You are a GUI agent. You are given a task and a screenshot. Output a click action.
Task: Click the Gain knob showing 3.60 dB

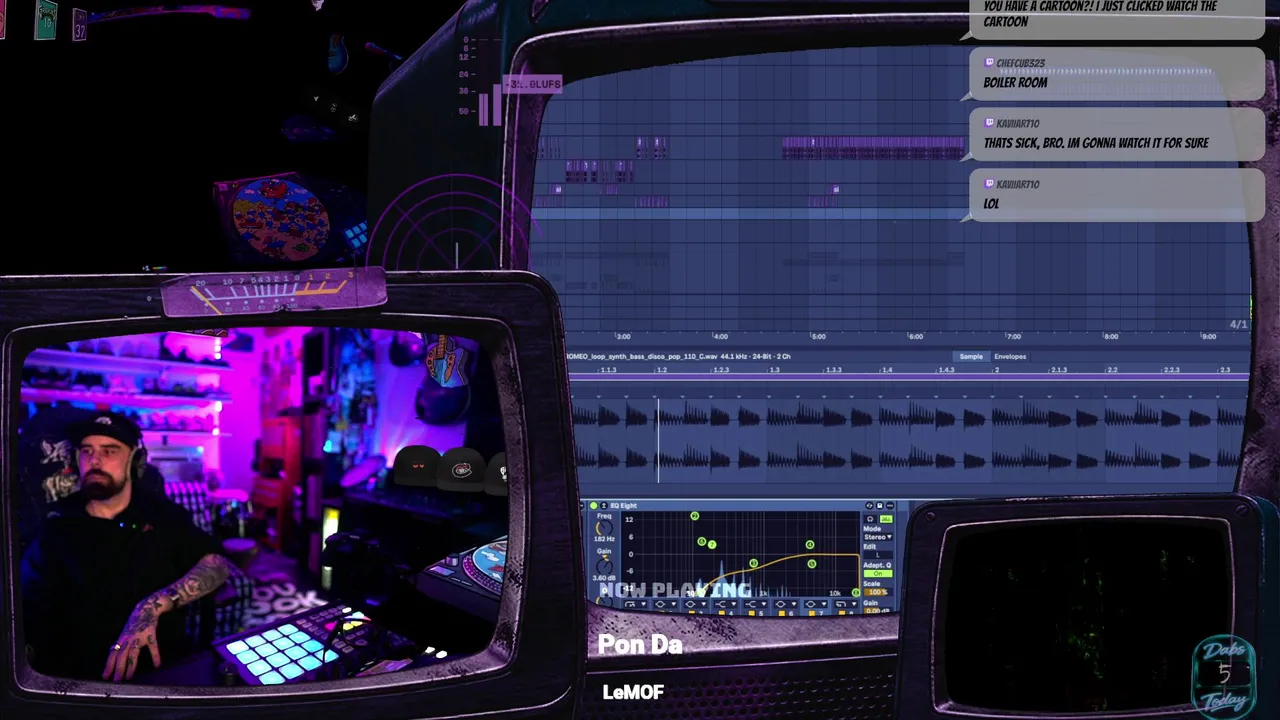pyautogui.click(x=604, y=565)
